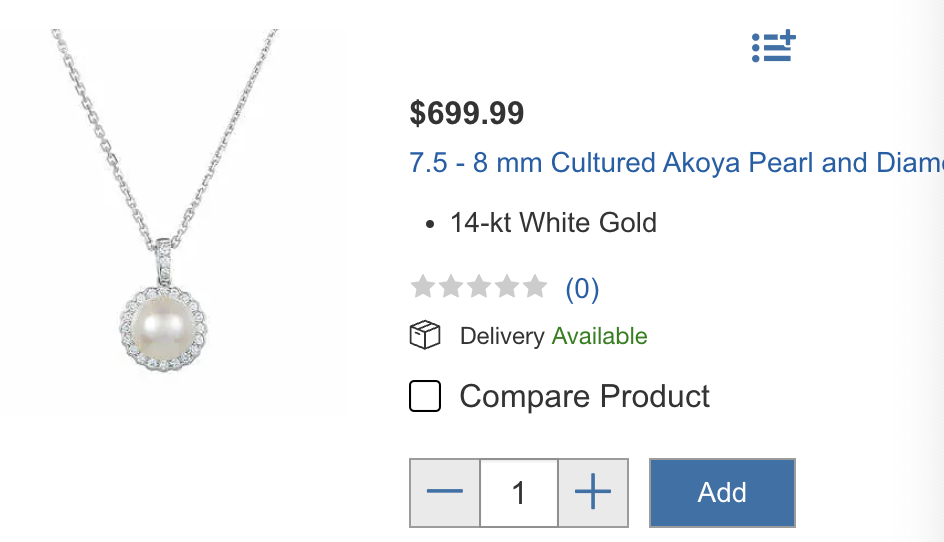Click the $699.99 price text

click(x=466, y=113)
